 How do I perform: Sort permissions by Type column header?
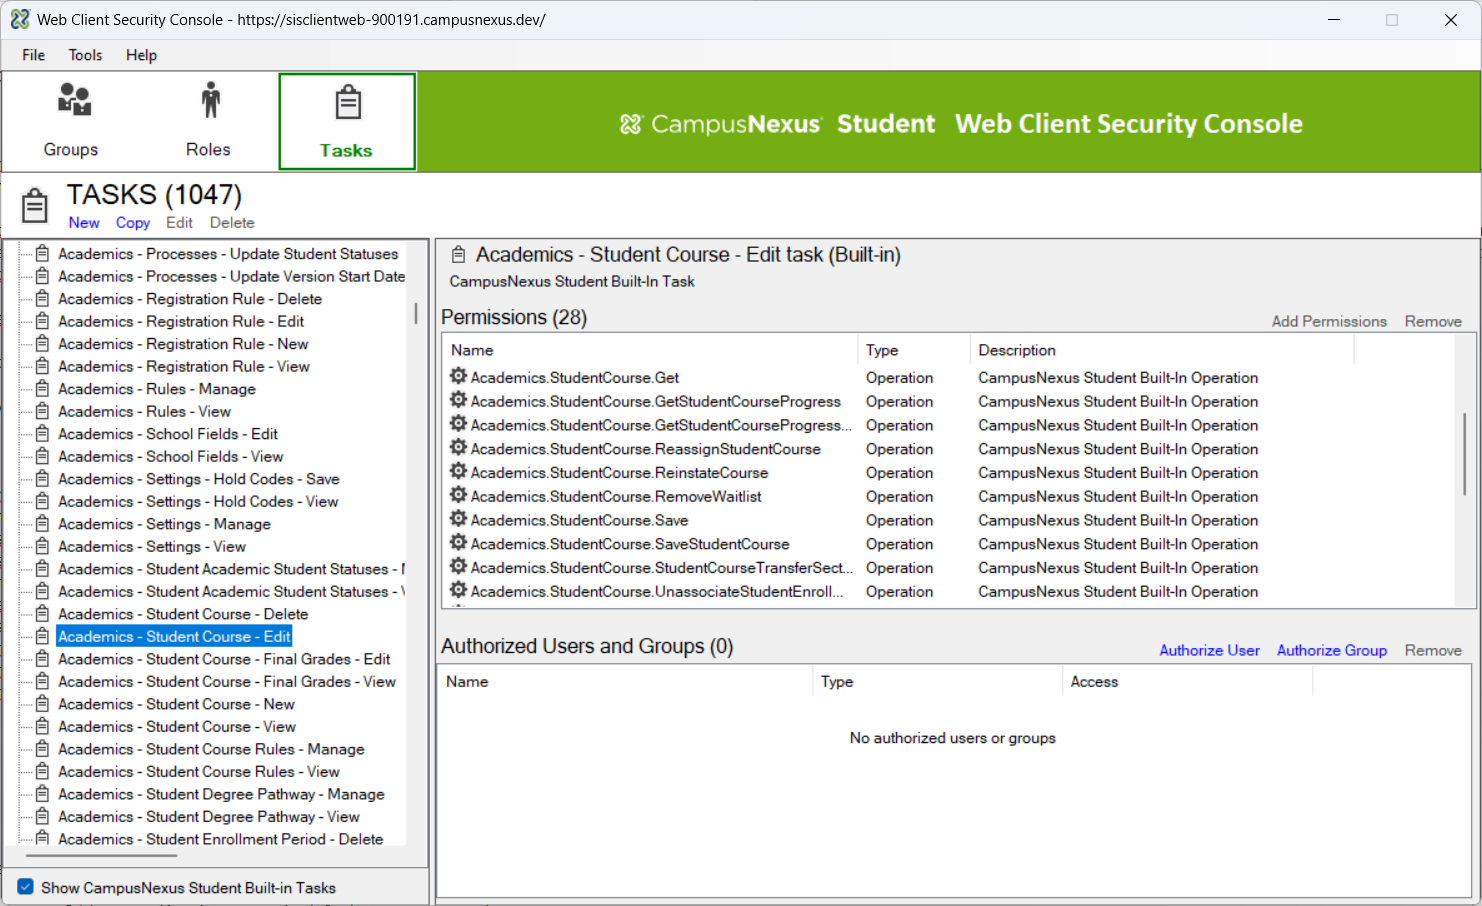914,350
